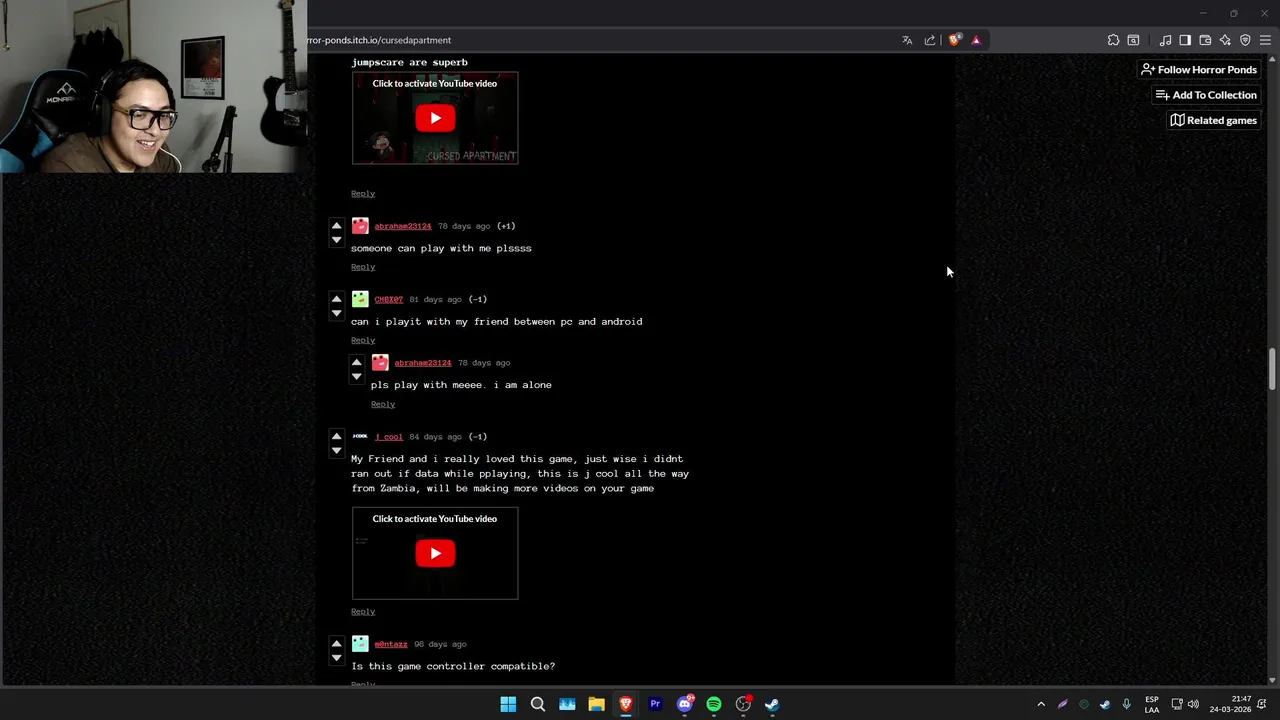Downvote CHBX07's comment
The width and height of the screenshot is (1280, 720).
(x=336, y=313)
